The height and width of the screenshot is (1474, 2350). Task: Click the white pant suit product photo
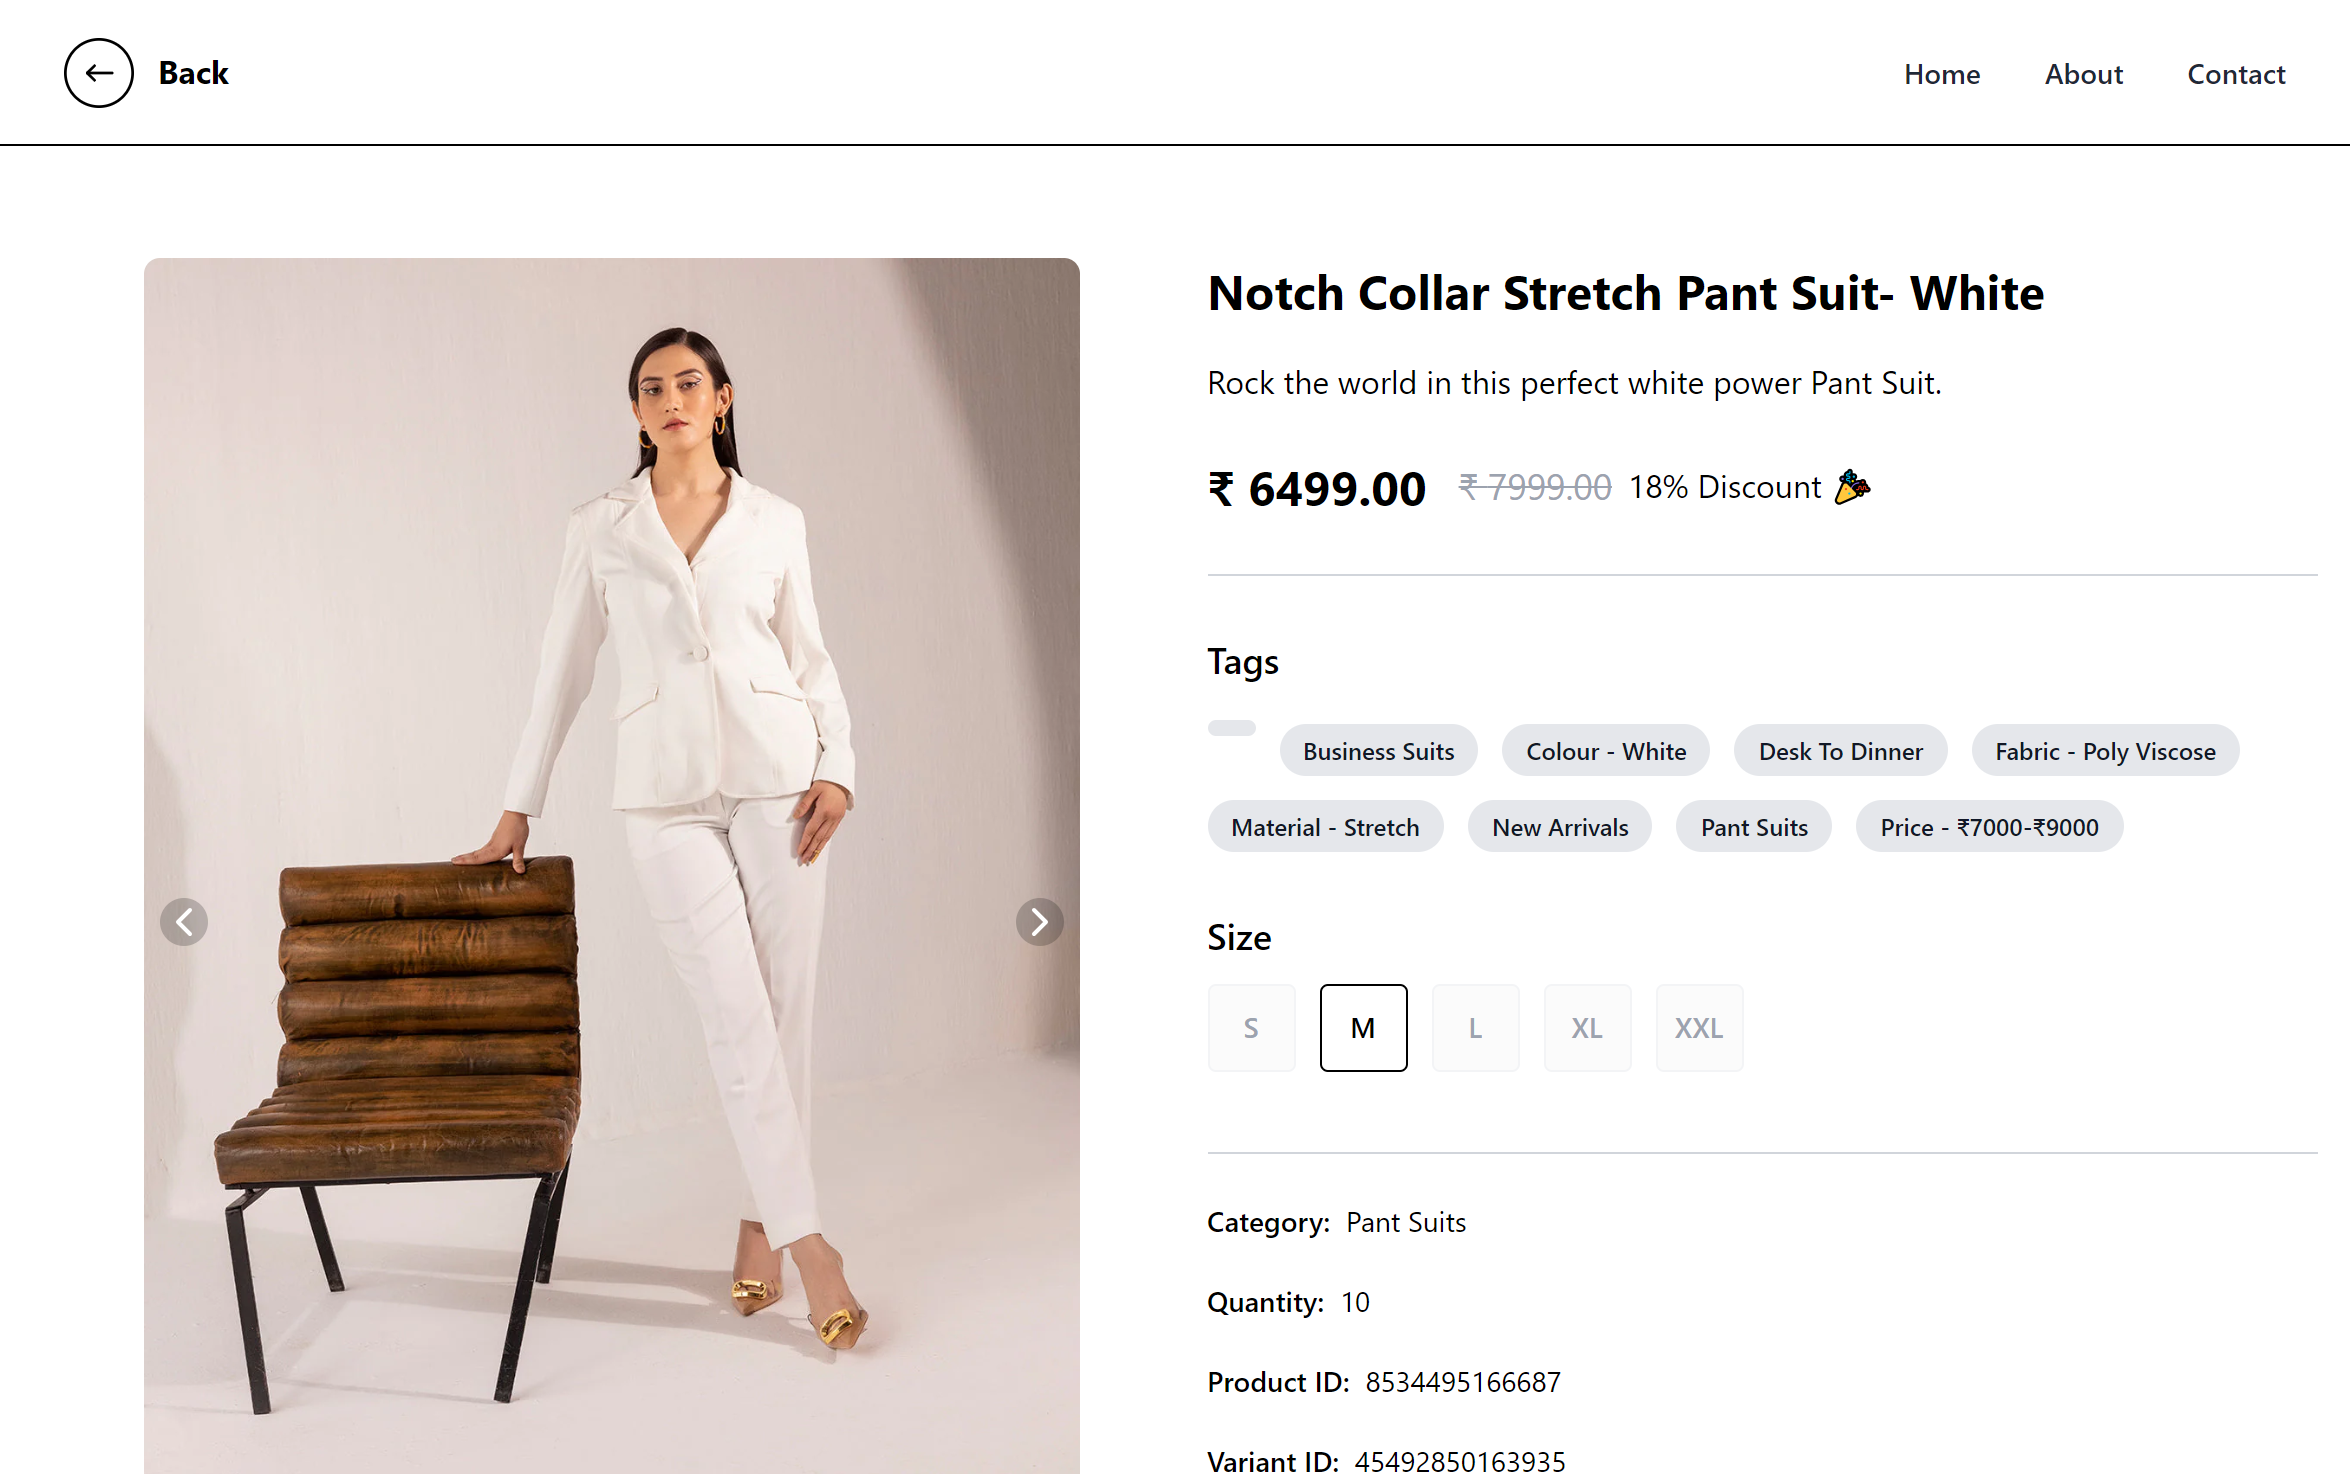click(611, 865)
